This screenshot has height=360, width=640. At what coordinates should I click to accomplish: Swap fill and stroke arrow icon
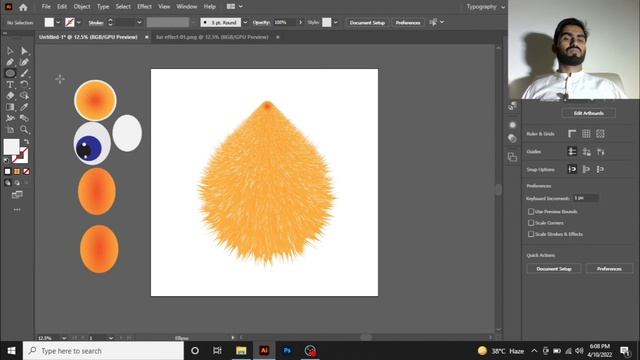(x=27, y=142)
